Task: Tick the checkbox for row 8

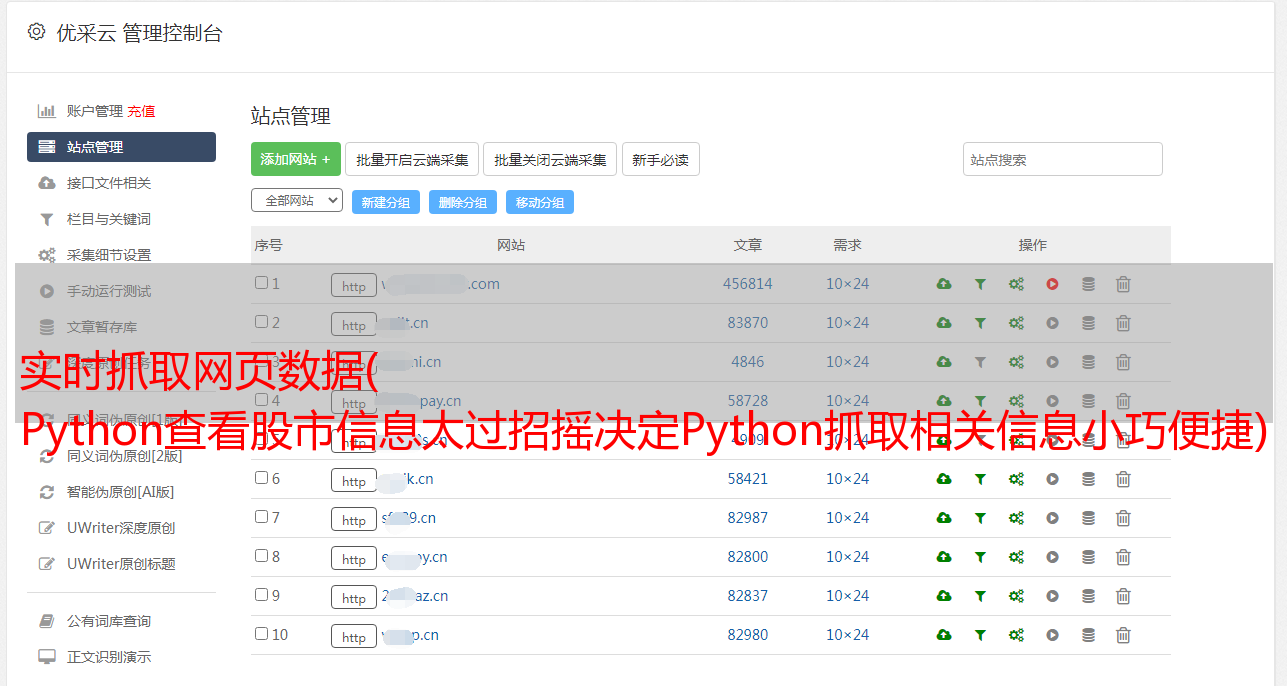Action: [x=261, y=556]
